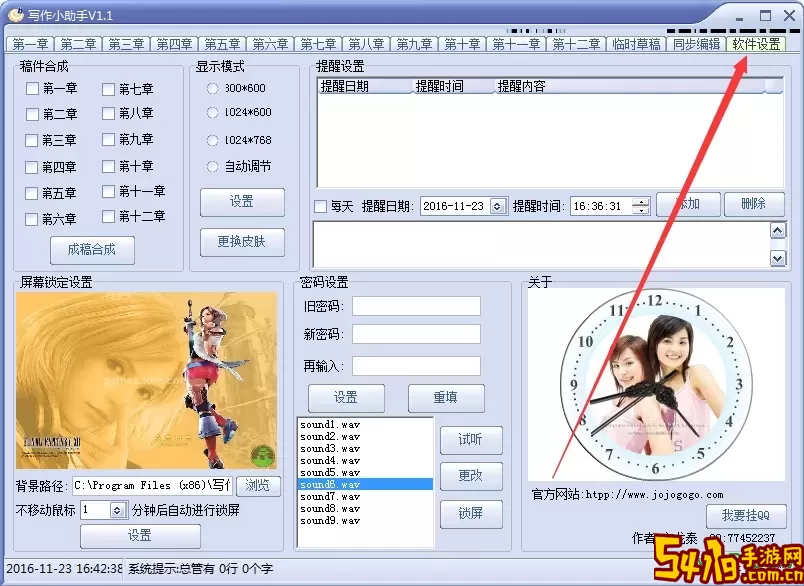This screenshot has width=804, height=586.
Task: Click the 浏览 browse button
Action: pos(258,486)
